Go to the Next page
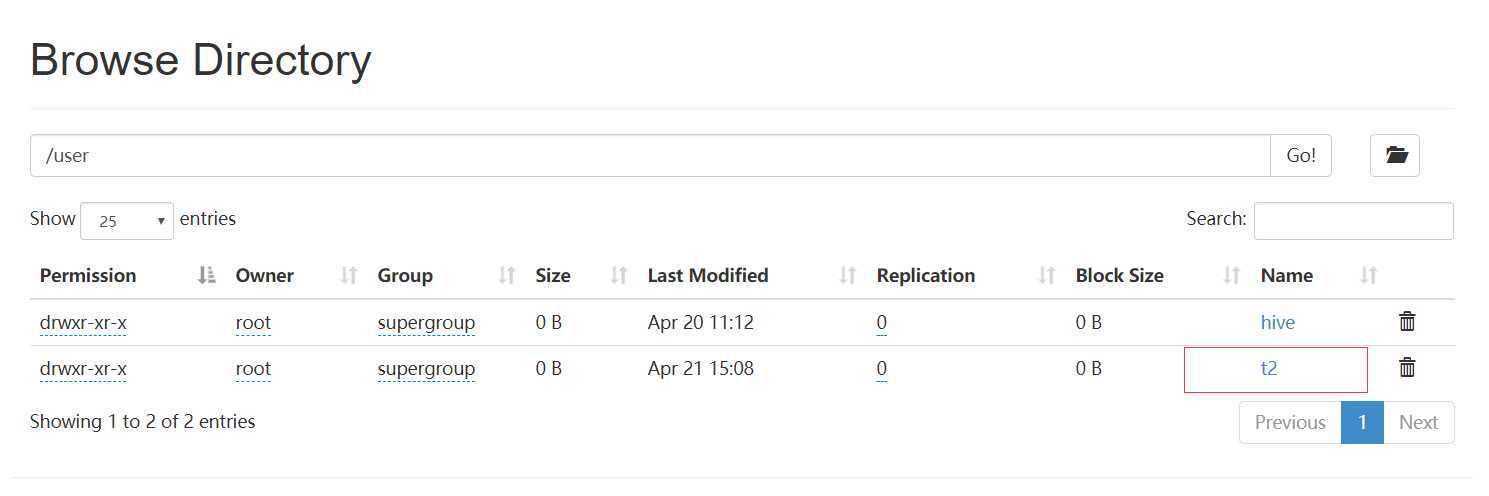Image resolution: width=1489 pixels, height=496 pixels. pyautogui.click(x=1418, y=422)
